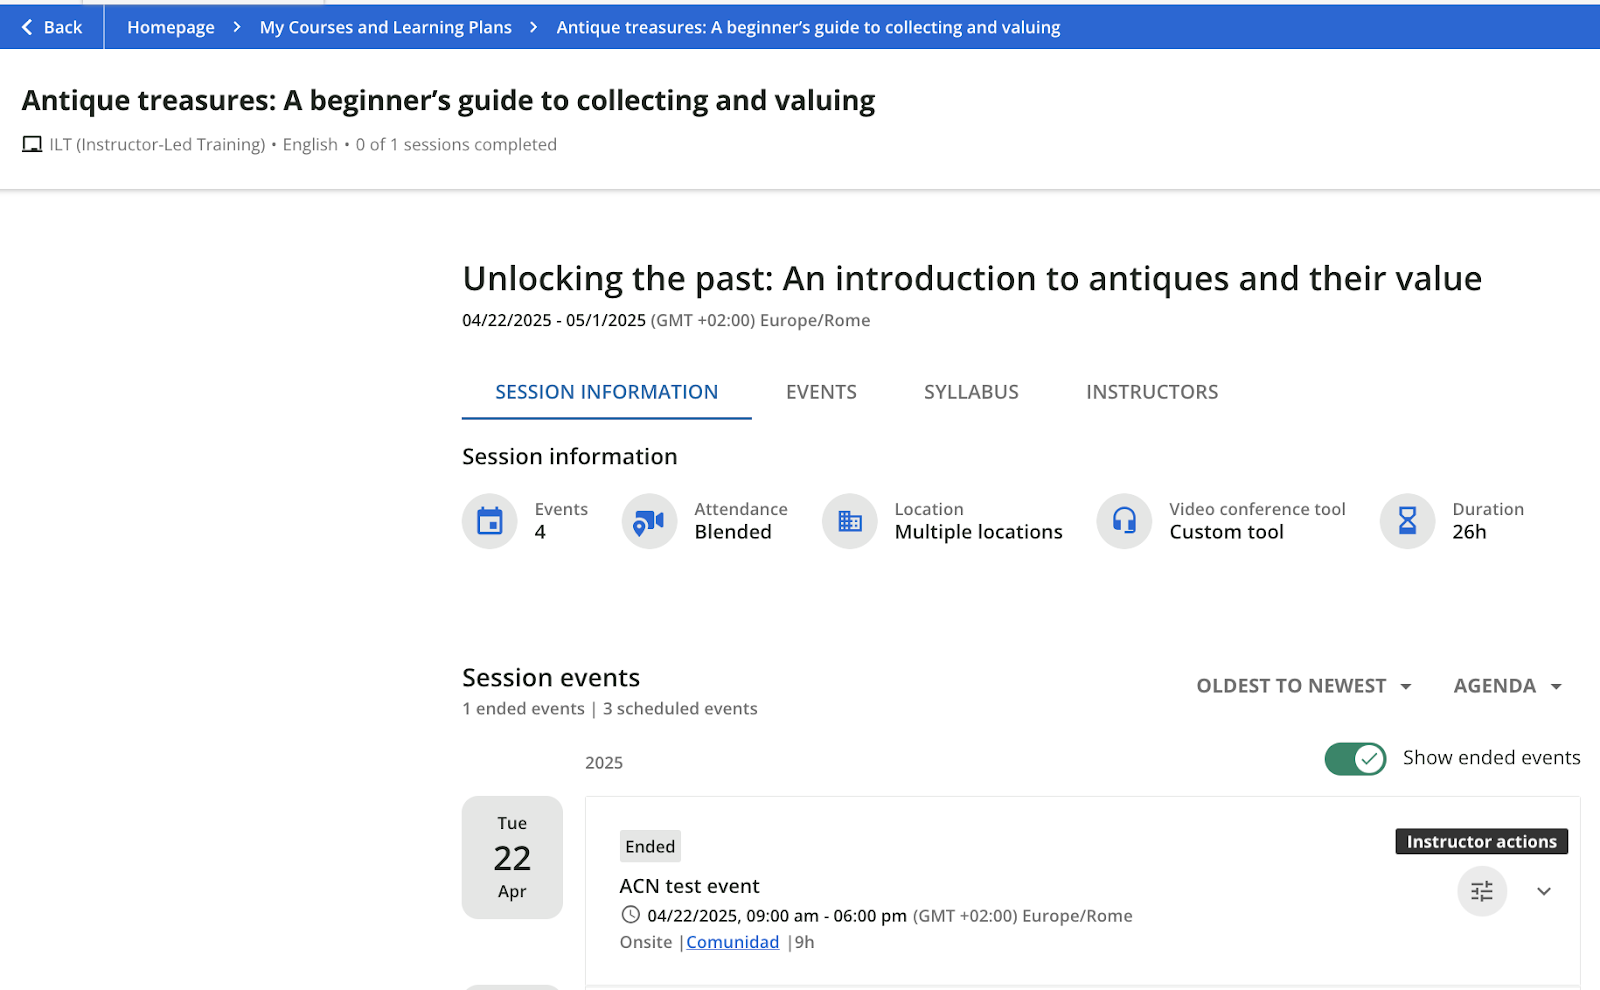Click the Duration hourglass icon

click(1408, 521)
